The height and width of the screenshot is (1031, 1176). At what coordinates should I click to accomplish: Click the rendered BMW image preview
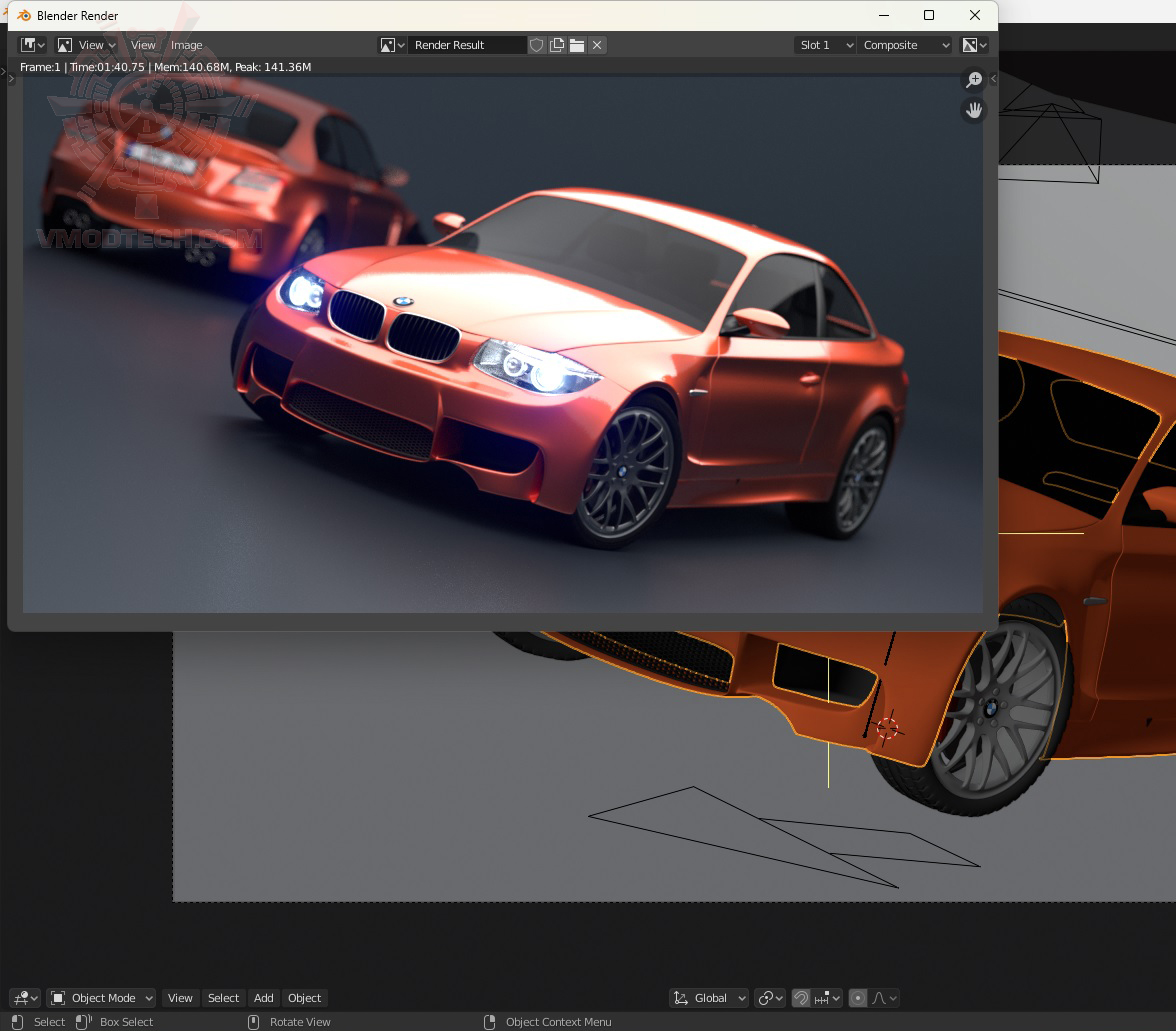(x=502, y=343)
